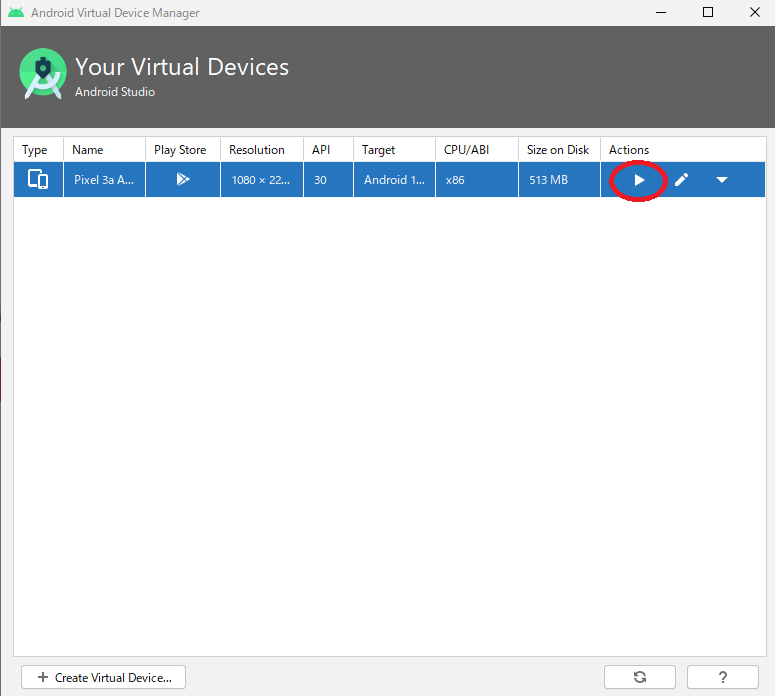The image size is (775, 696).
Task: Select the 'Android 1...' target cell
Action: click(x=394, y=179)
